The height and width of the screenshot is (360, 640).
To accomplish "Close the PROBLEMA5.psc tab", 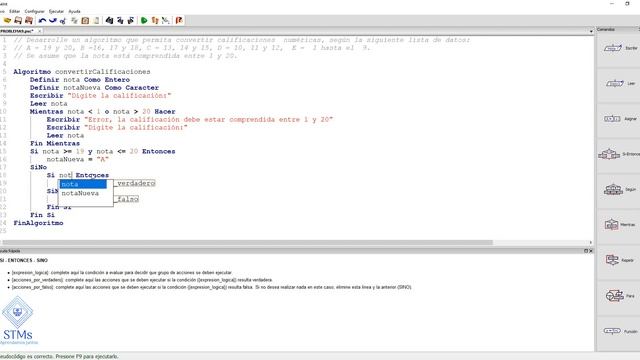I will pos(40,31).
